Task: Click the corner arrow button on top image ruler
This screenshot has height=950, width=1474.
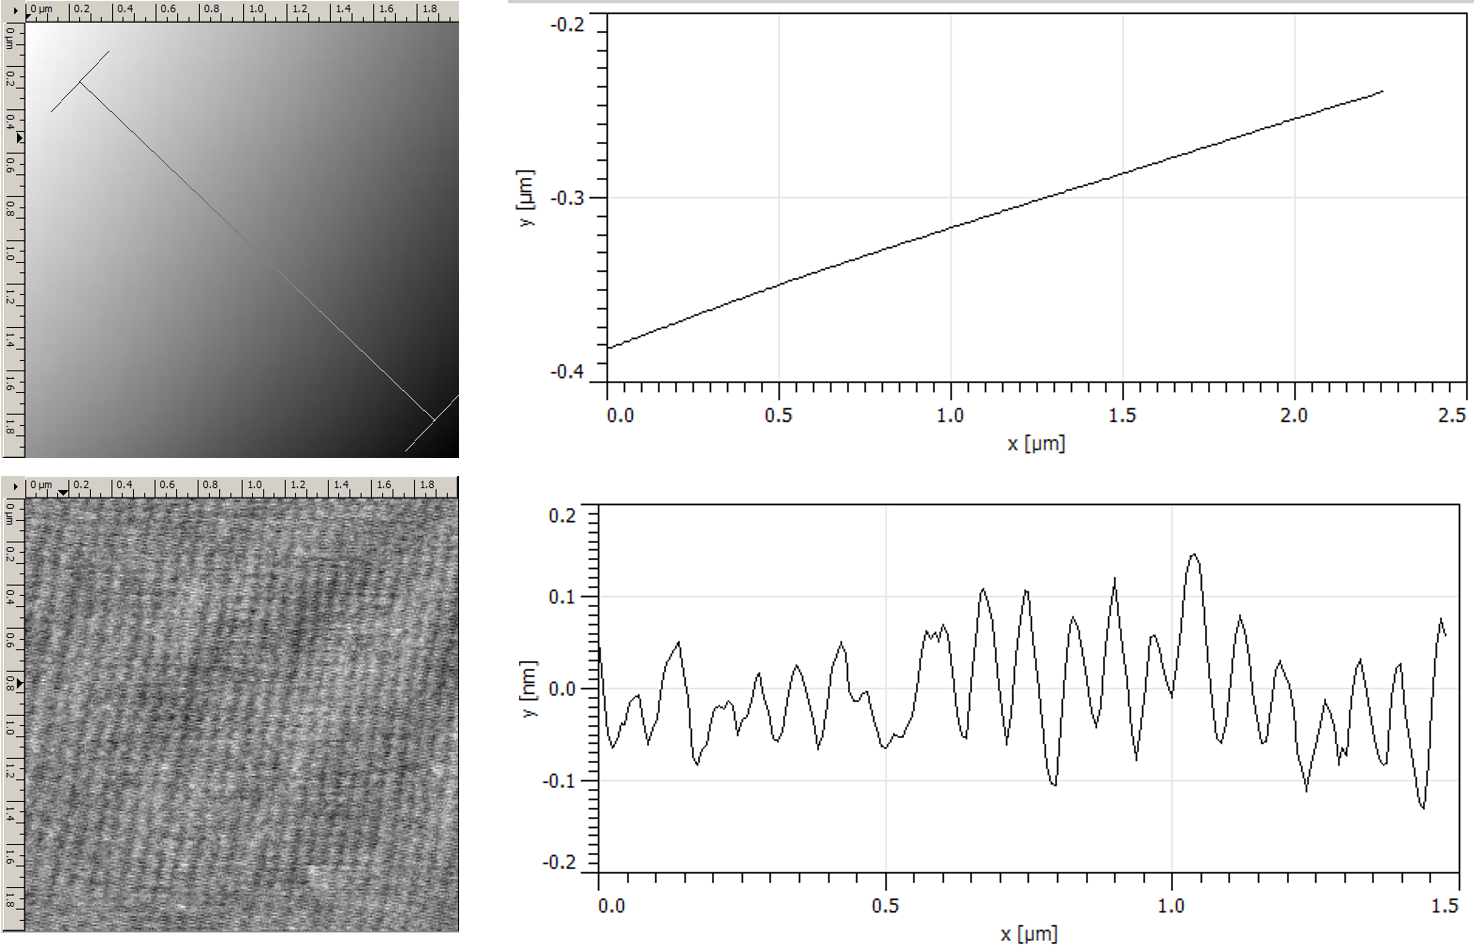Action: (x=15, y=10)
